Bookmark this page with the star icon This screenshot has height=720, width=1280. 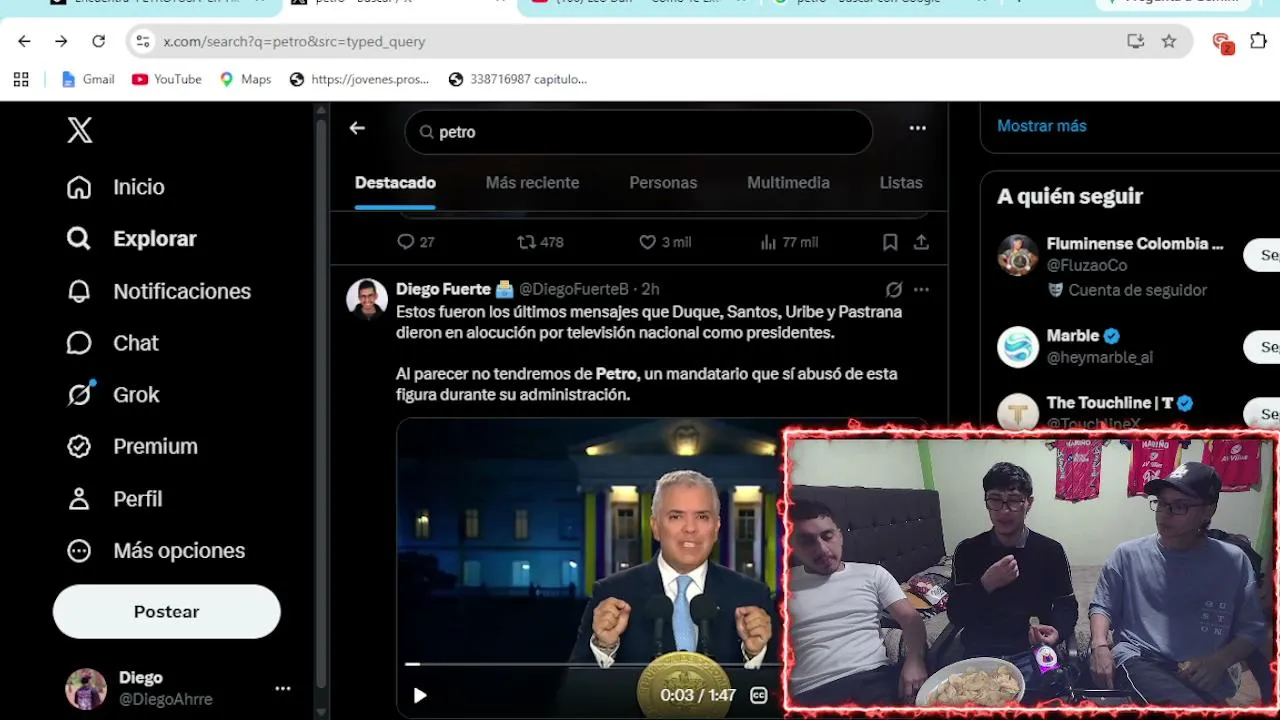[x=1169, y=41]
